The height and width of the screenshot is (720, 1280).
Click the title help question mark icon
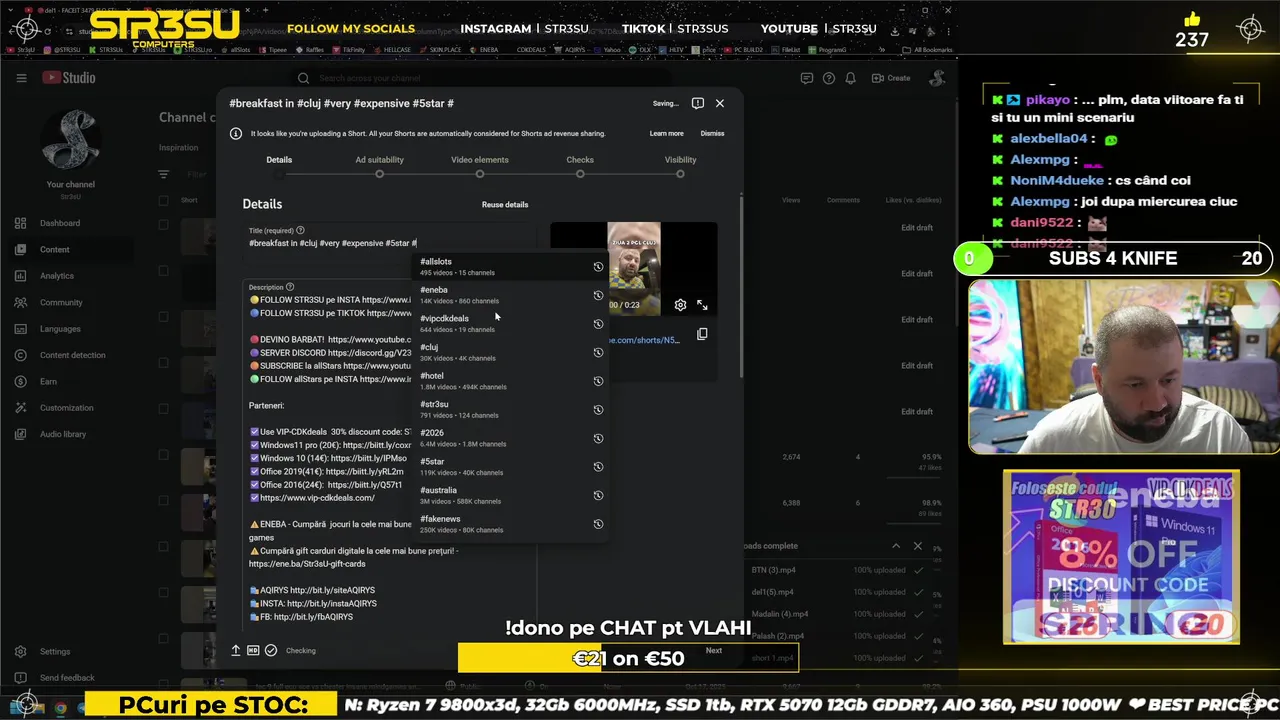[x=300, y=231]
